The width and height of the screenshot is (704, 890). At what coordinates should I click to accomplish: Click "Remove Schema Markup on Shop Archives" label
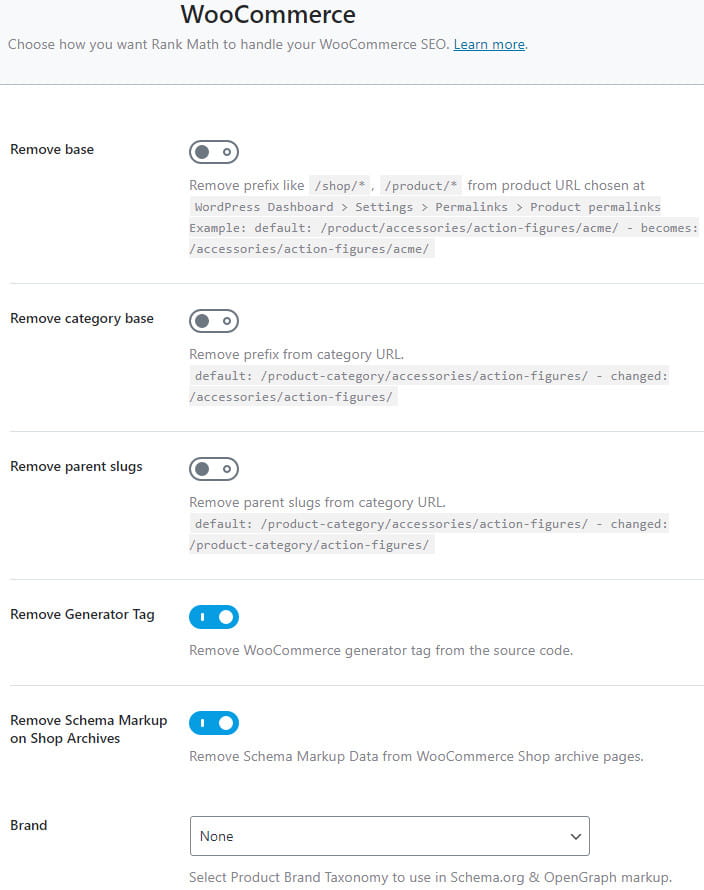point(88,729)
